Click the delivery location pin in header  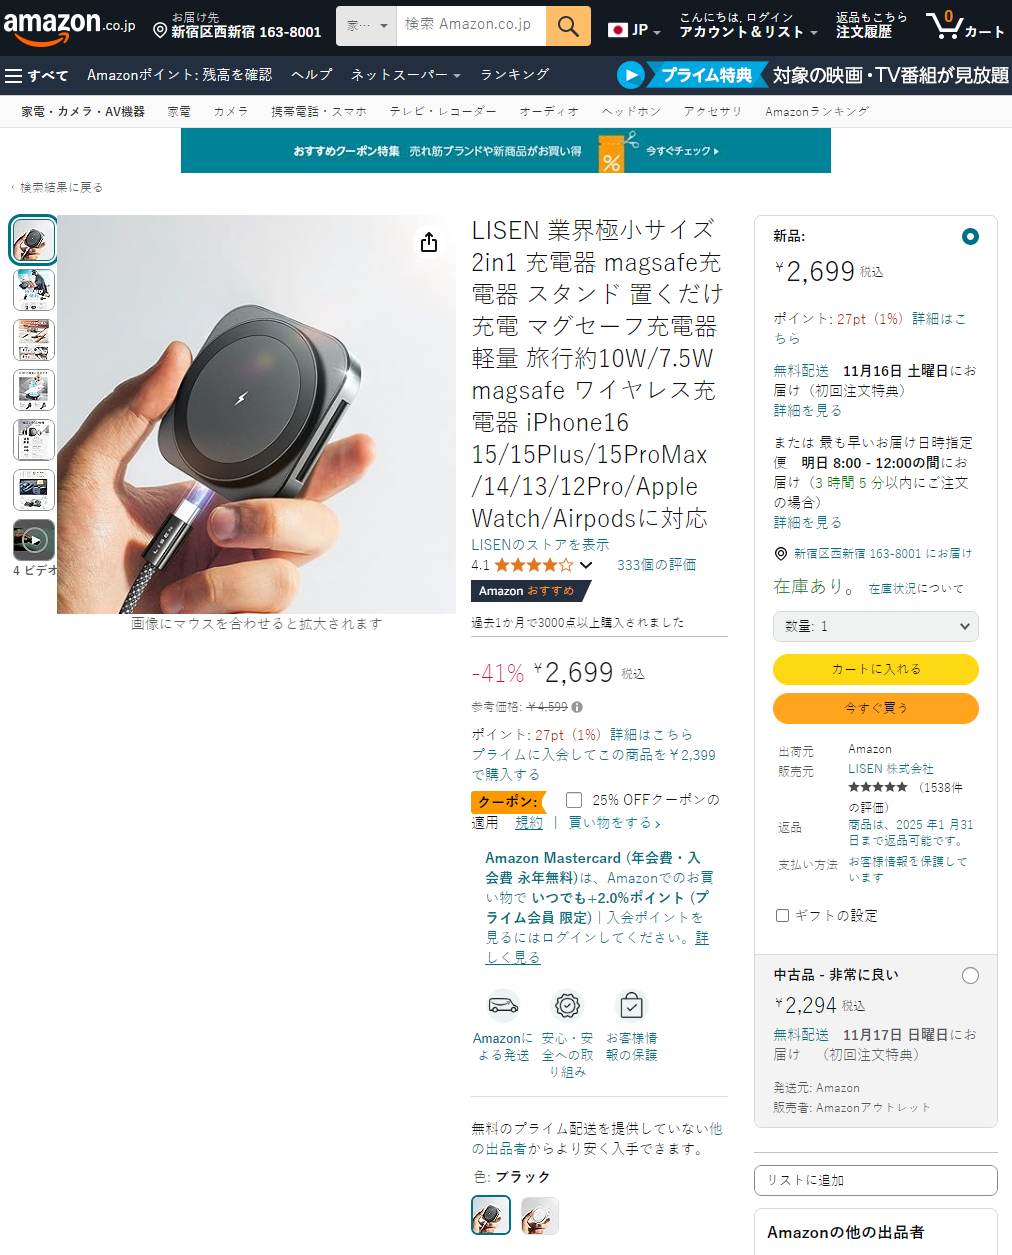(x=160, y=31)
